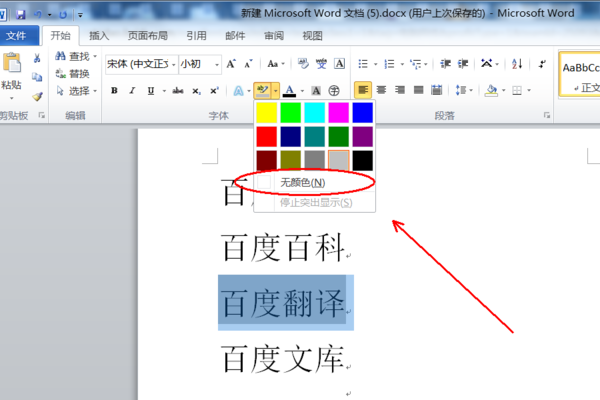Click the Line Spacing icon

461,90
